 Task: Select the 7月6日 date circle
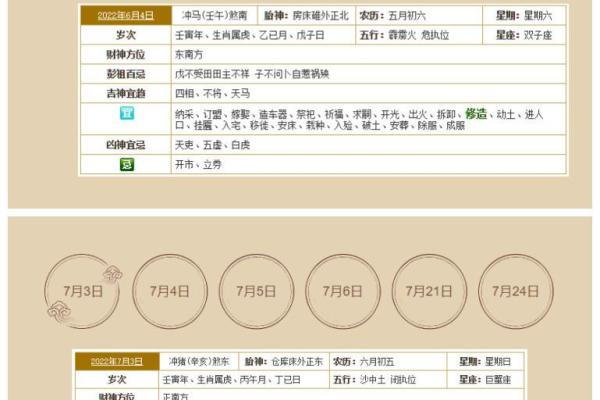coord(343,291)
